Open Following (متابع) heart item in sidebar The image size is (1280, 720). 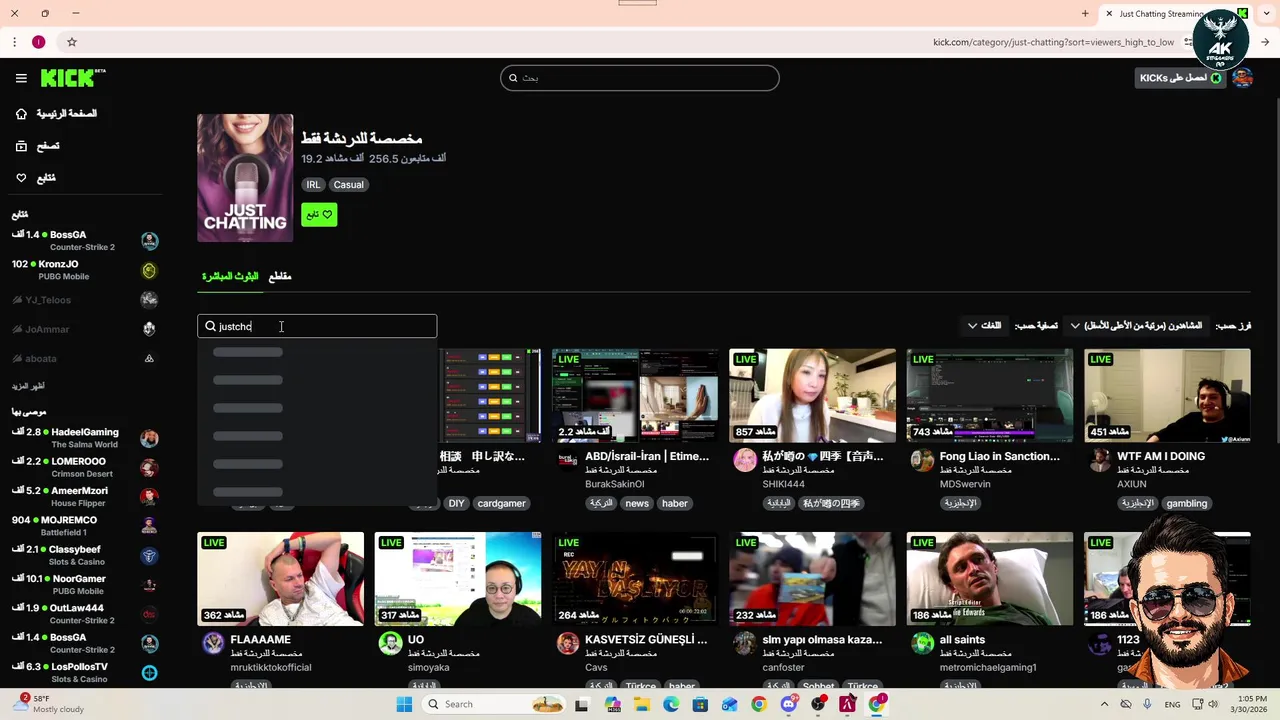[36, 178]
